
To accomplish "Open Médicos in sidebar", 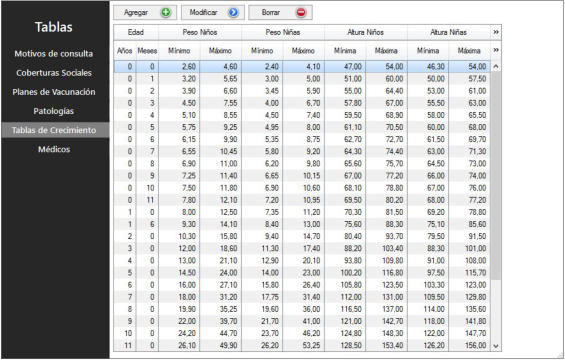I will tap(54, 149).
